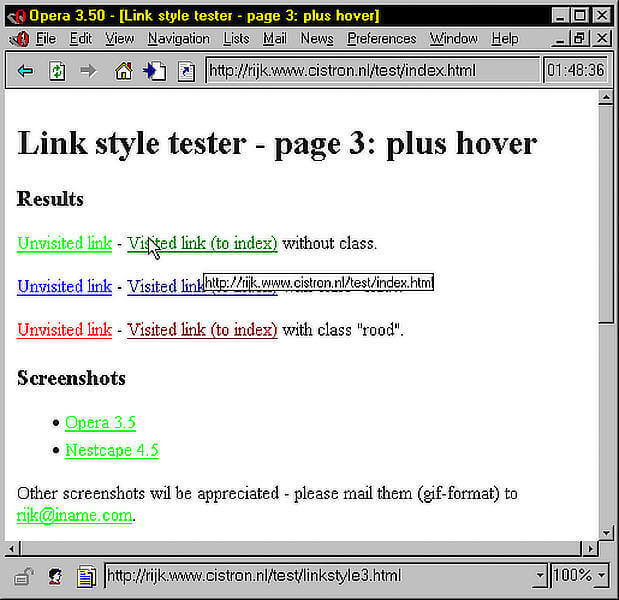The width and height of the screenshot is (619, 600).
Task: Open the View menu
Action: click(120, 39)
